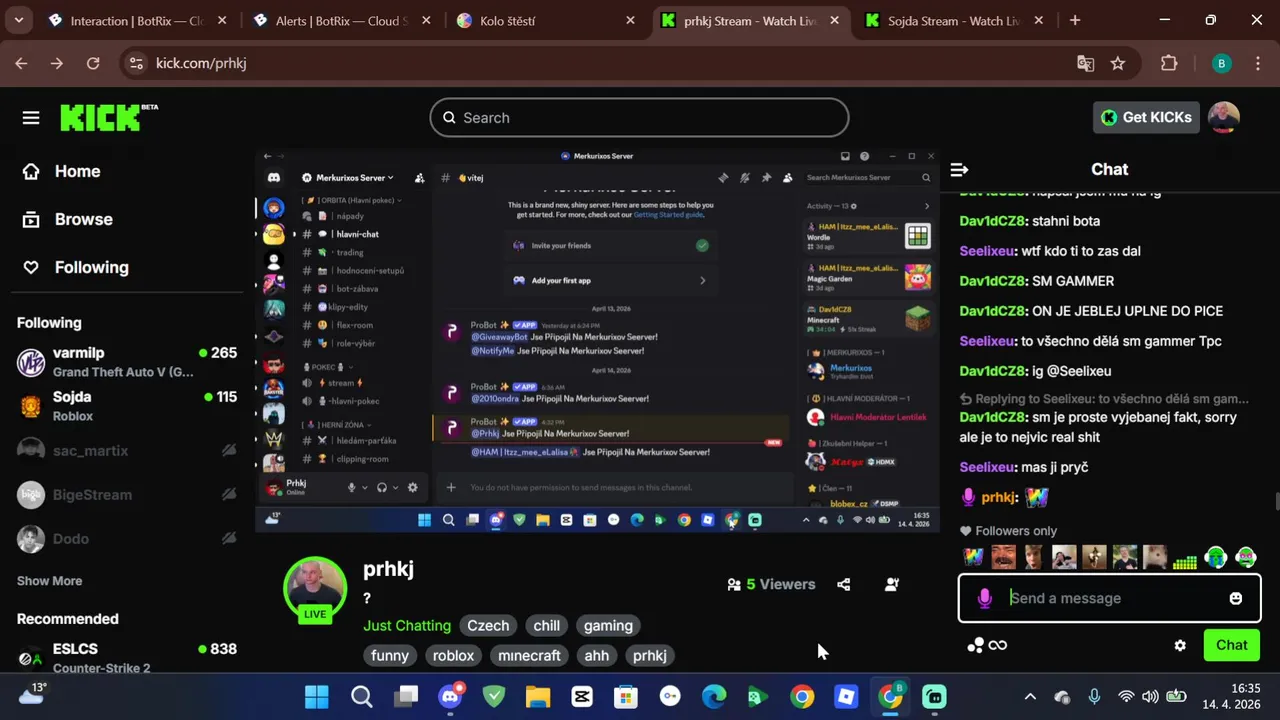
Task: Open the Kick sidebar hamburger menu
Action: (31, 118)
